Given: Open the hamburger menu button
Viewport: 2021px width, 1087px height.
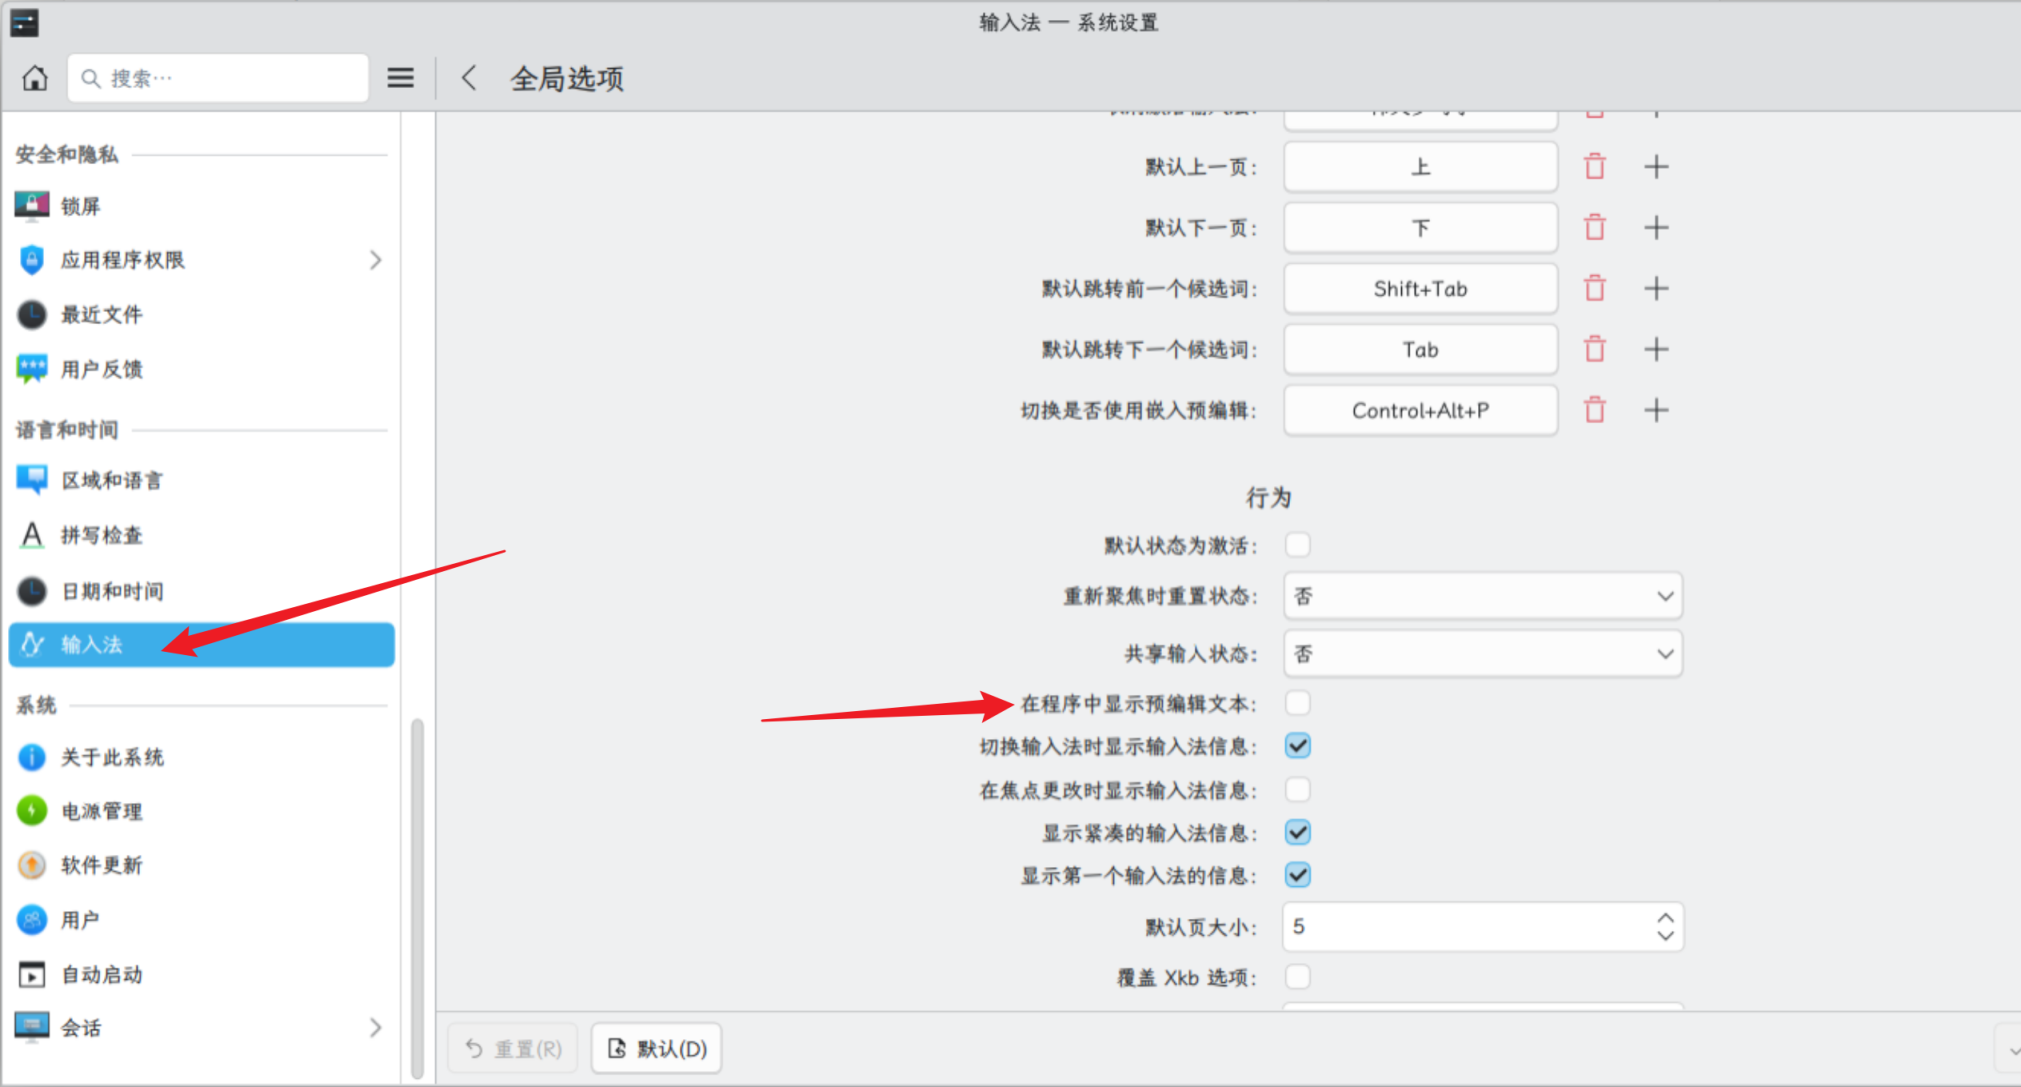Looking at the screenshot, I should tap(400, 78).
